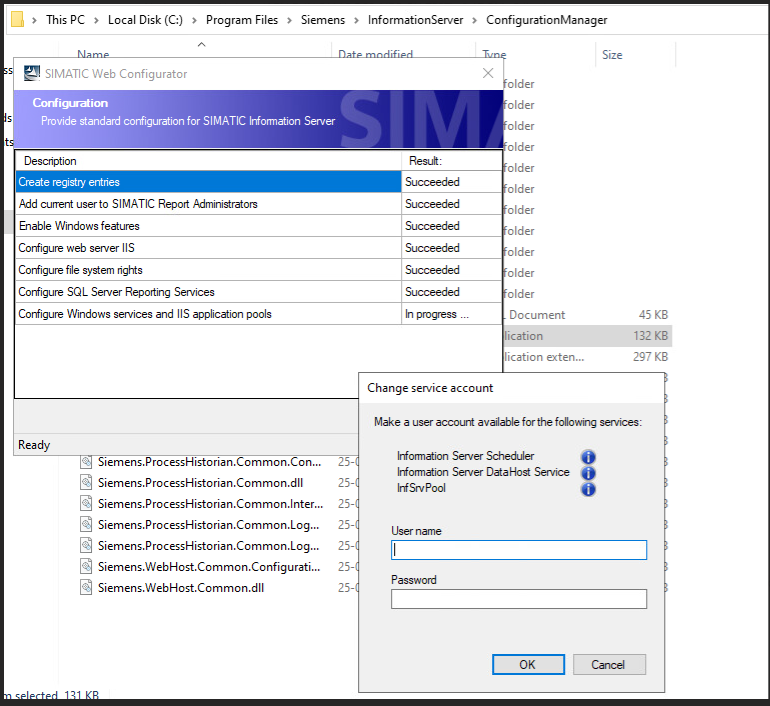Viewport: 770px width, 706px height.
Task: Click the SIMATIC Web Configurator title bar icon
Action: click(32, 73)
